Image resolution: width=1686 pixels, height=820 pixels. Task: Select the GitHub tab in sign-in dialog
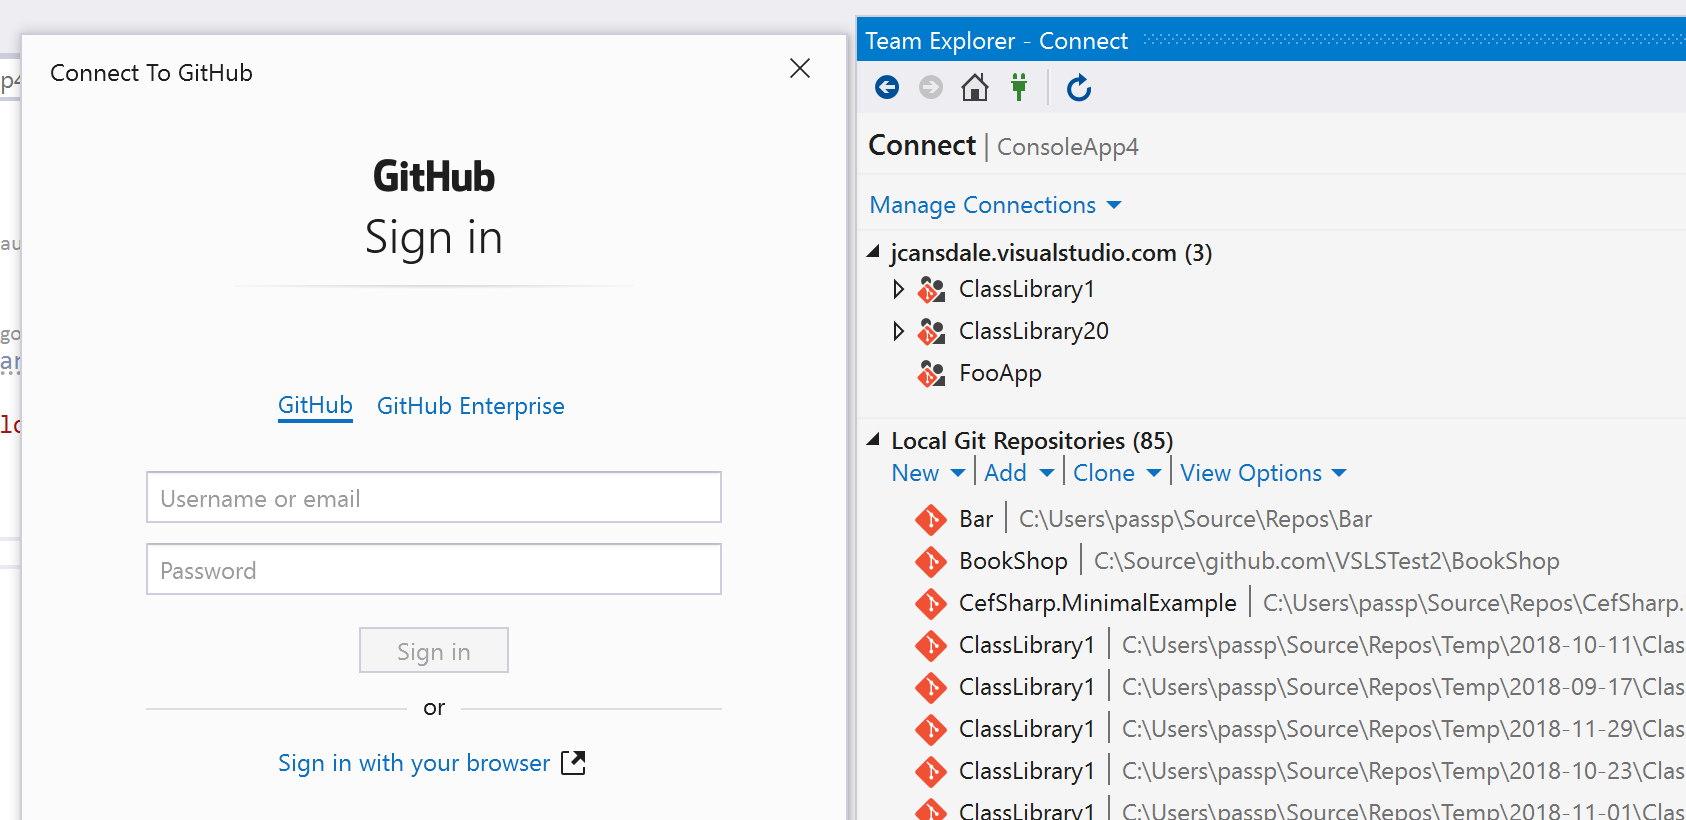coord(315,405)
